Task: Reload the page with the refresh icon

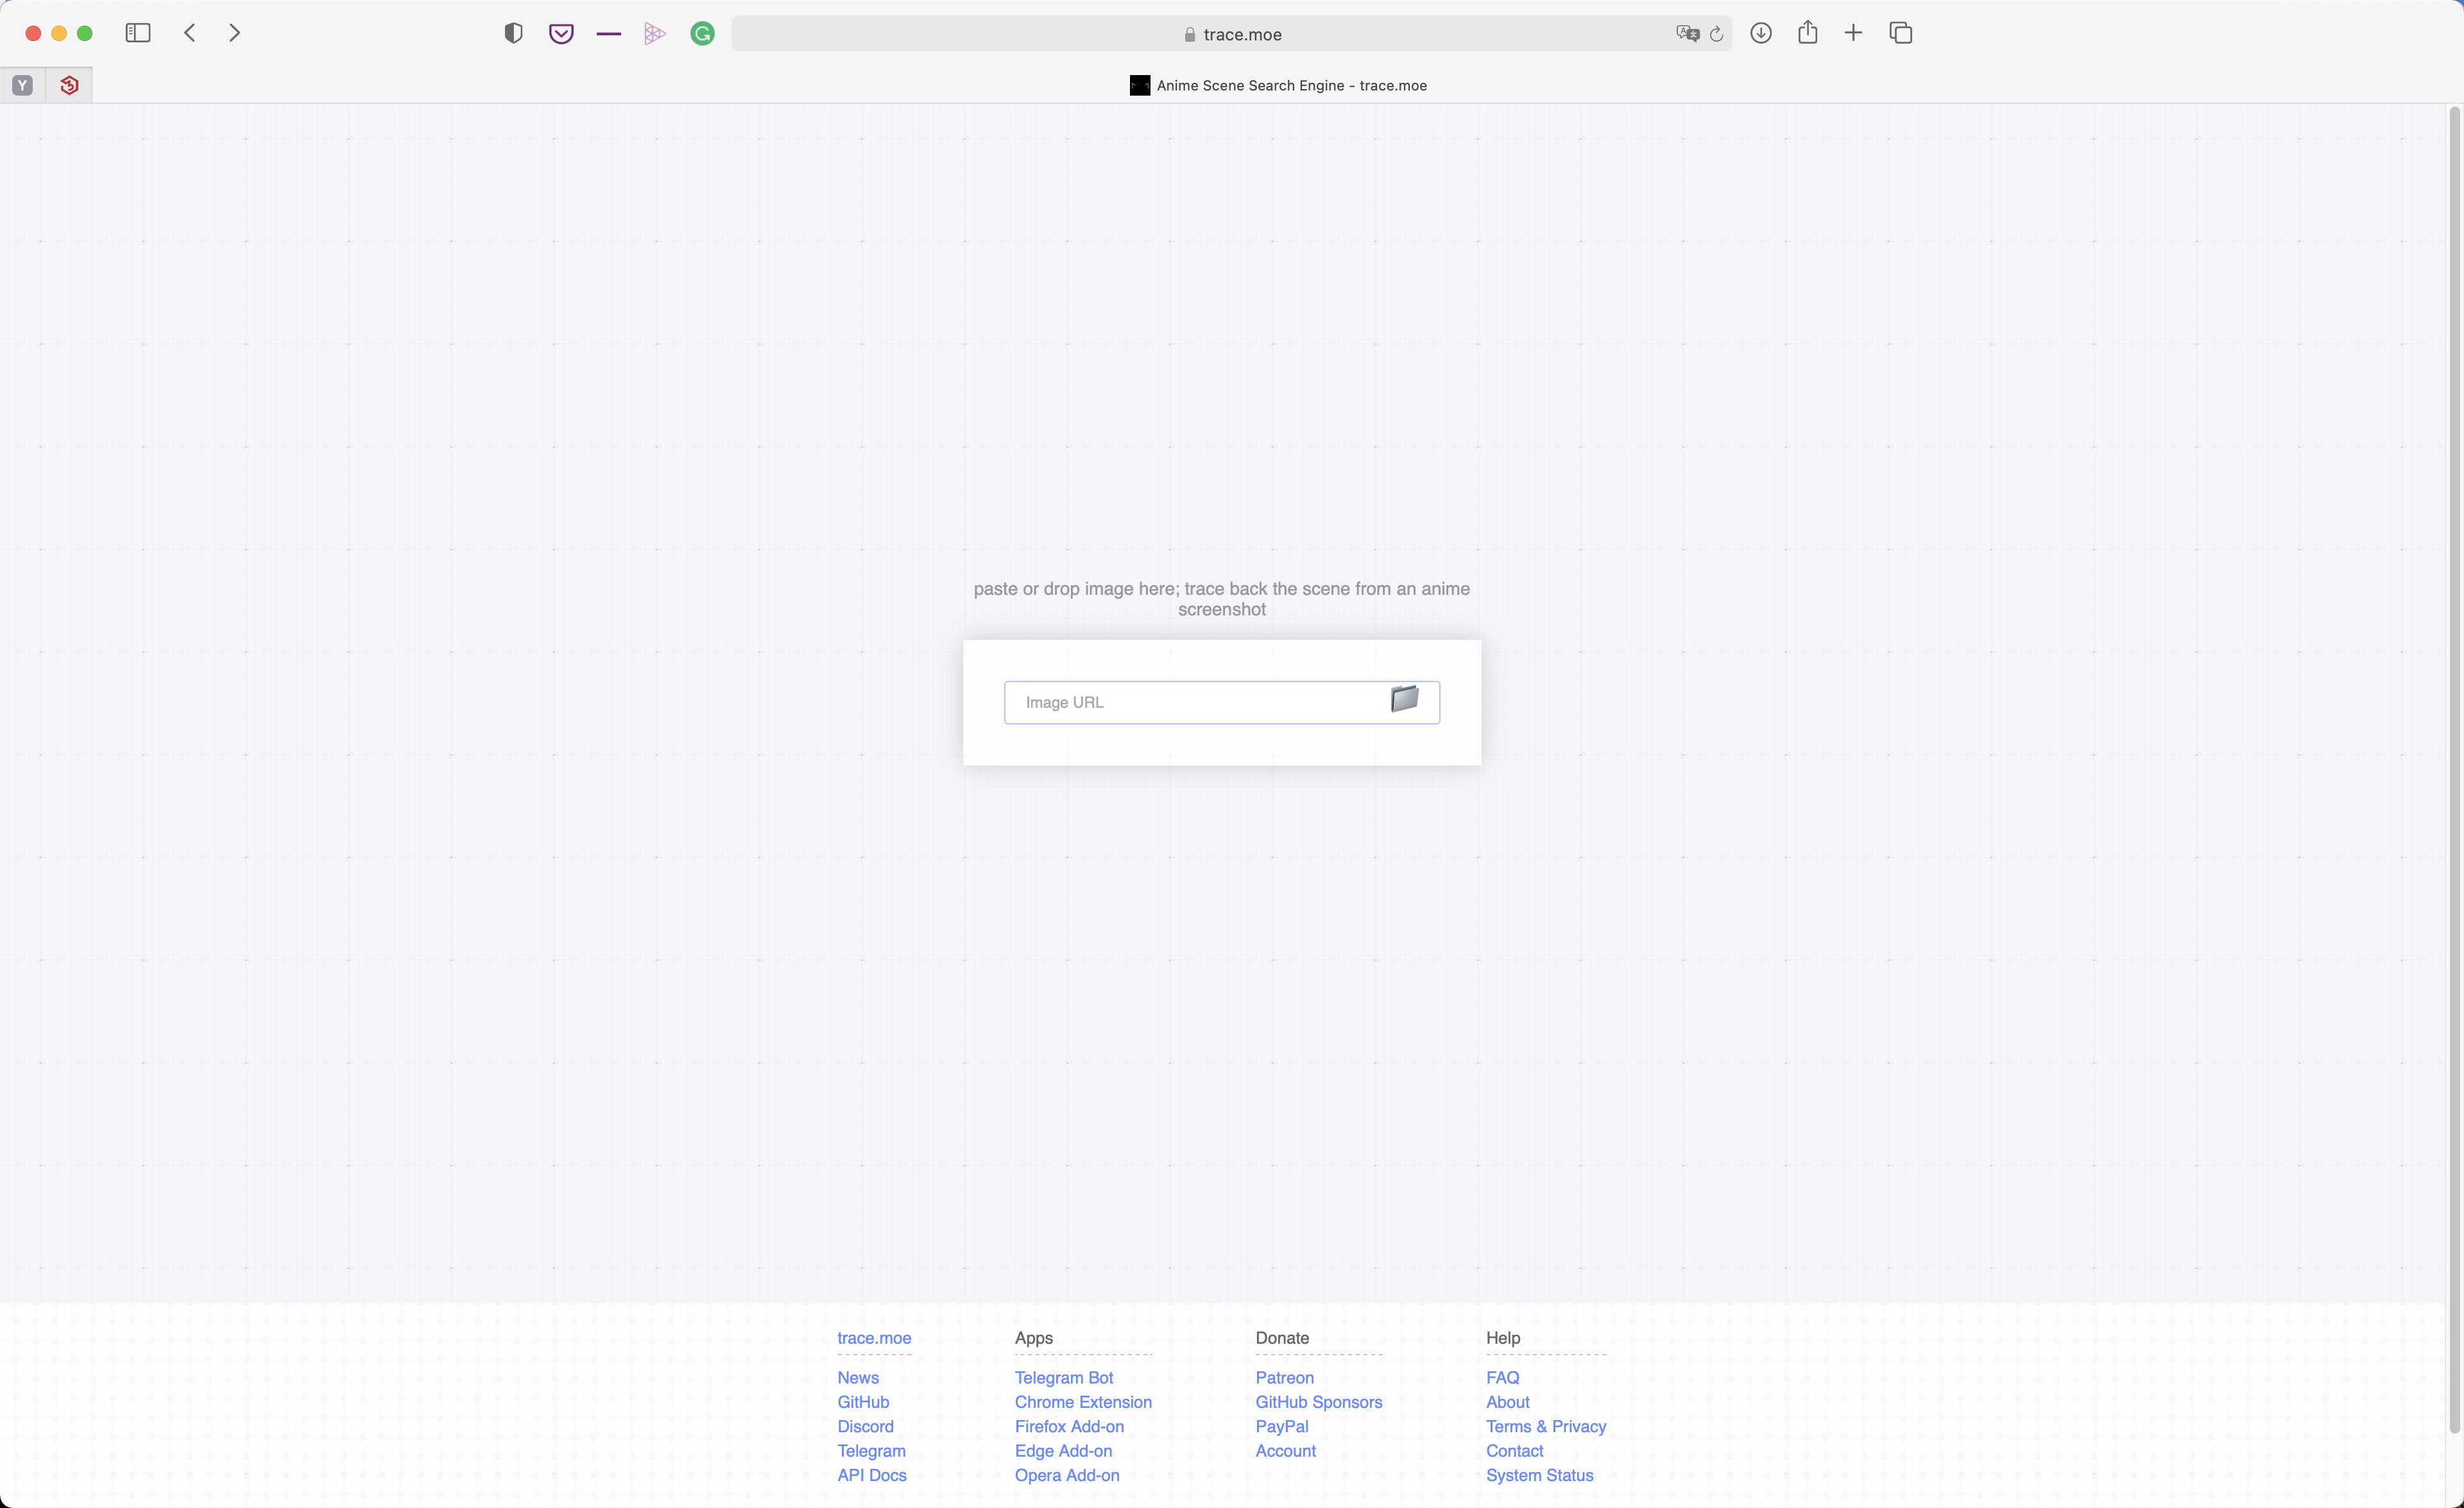Action: (x=1716, y=34)
